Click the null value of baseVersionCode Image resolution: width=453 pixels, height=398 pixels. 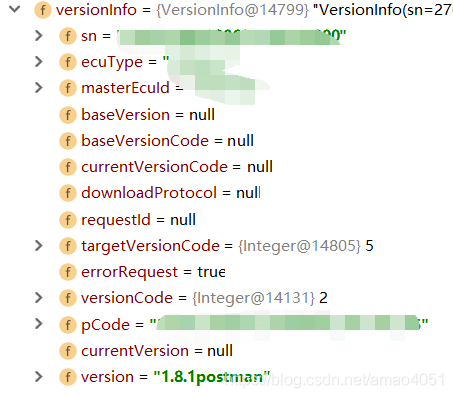coord(240,141)
